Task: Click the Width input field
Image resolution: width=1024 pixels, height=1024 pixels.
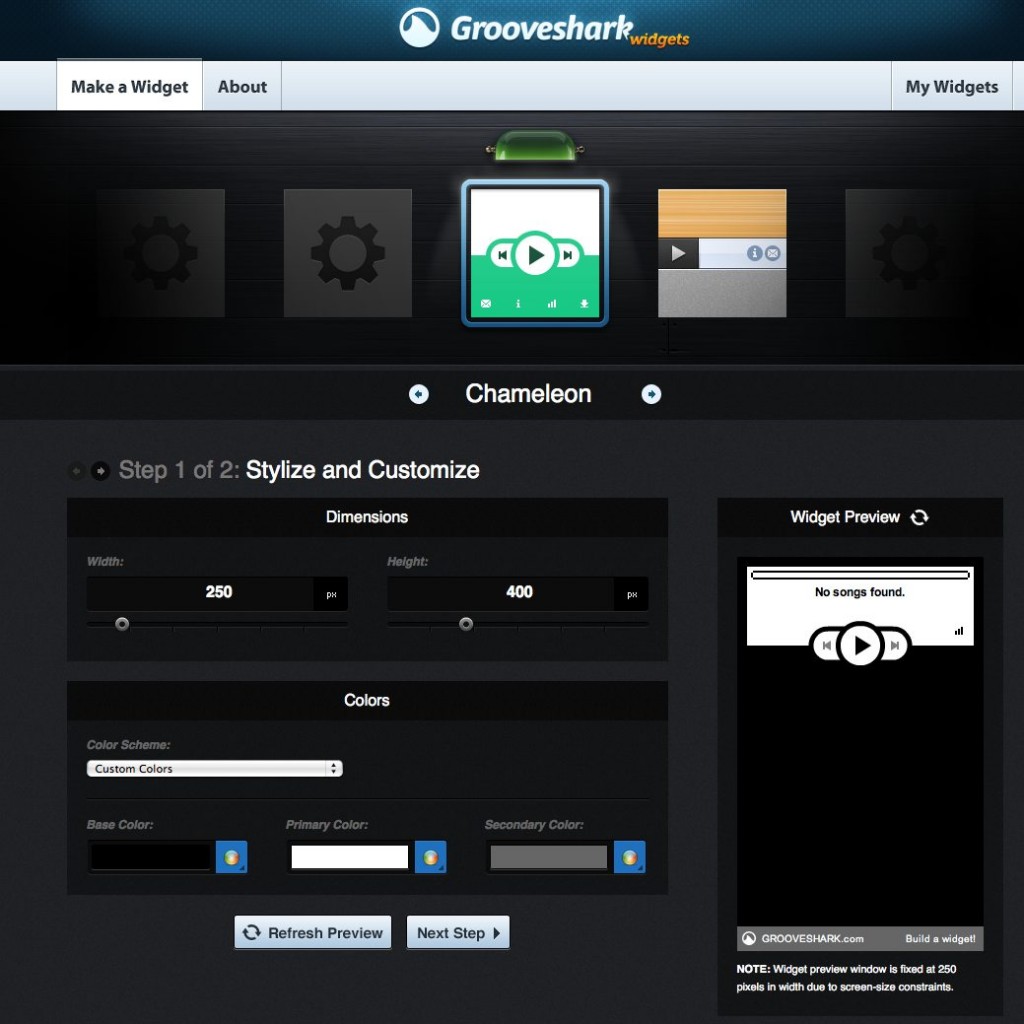Action: [x=200, y=593]
